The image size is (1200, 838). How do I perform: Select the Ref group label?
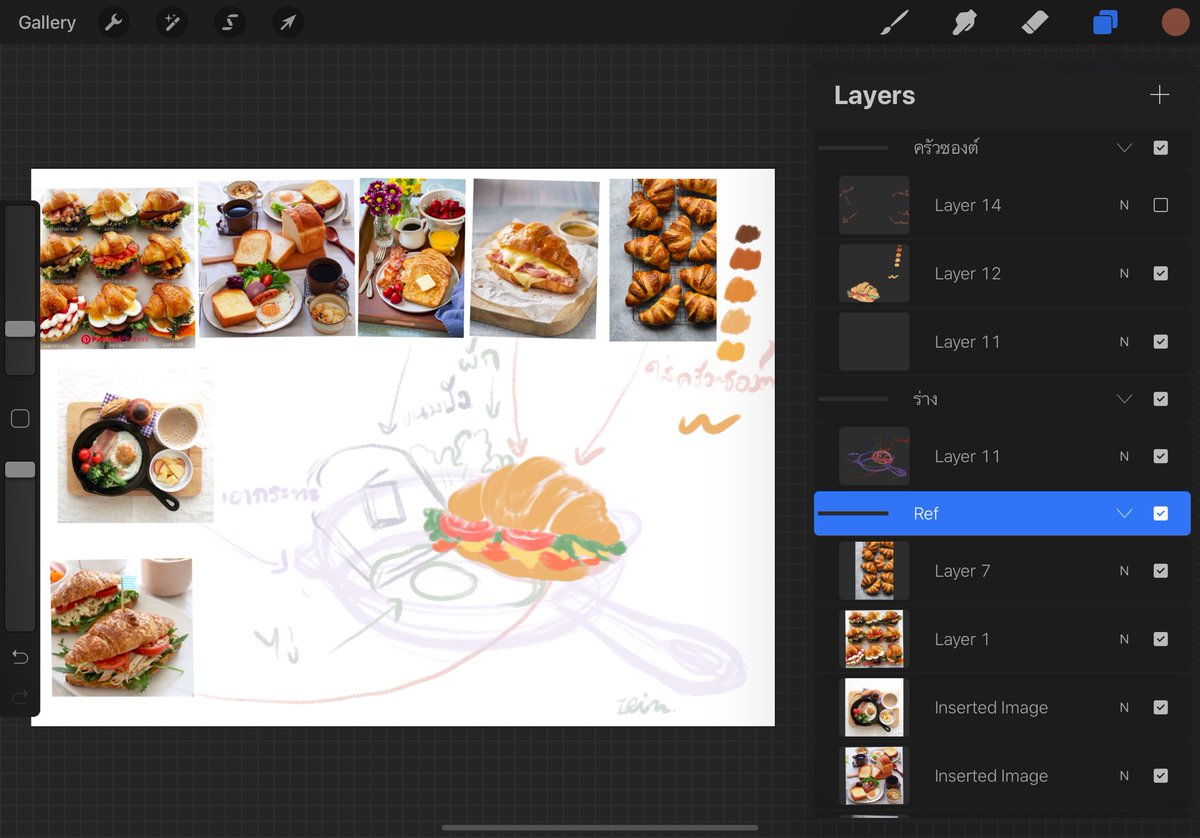tap(926, 513)
